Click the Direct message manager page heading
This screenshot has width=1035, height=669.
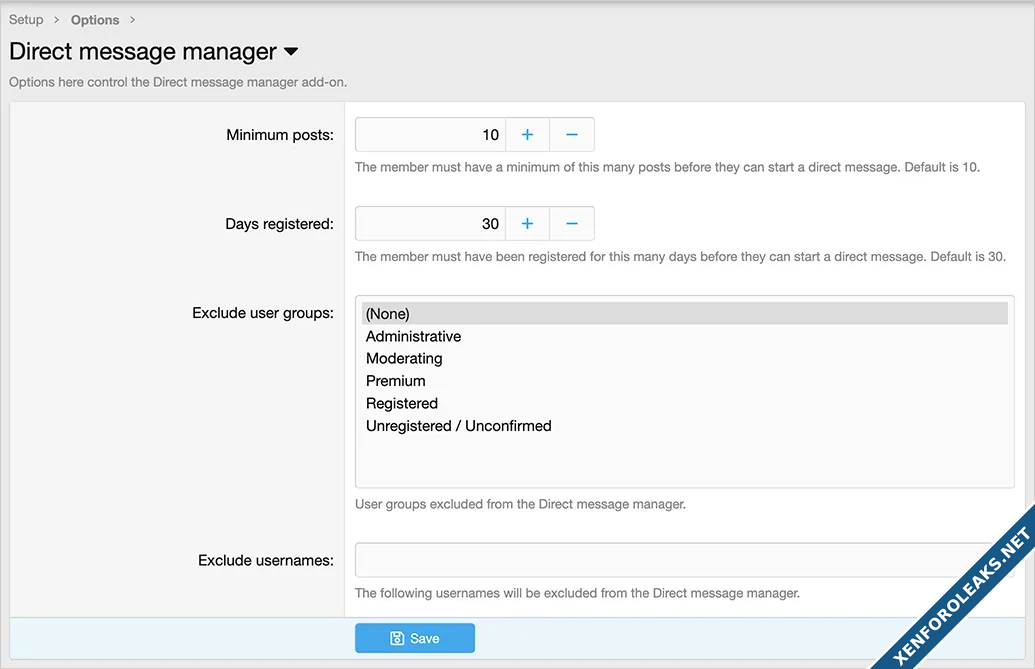point(143,52)
